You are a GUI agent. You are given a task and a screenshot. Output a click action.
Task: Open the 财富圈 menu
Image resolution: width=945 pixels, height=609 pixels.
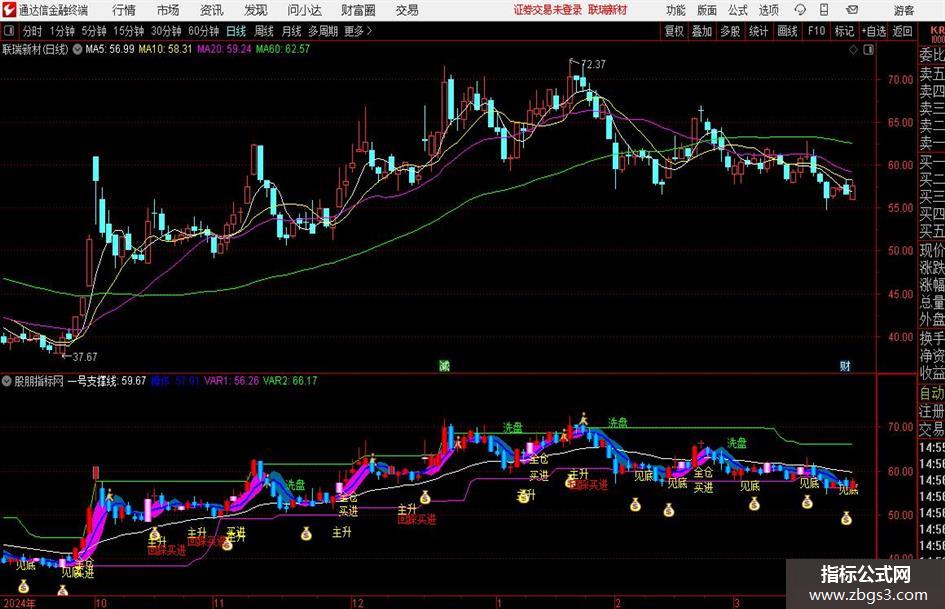point(358,10)
